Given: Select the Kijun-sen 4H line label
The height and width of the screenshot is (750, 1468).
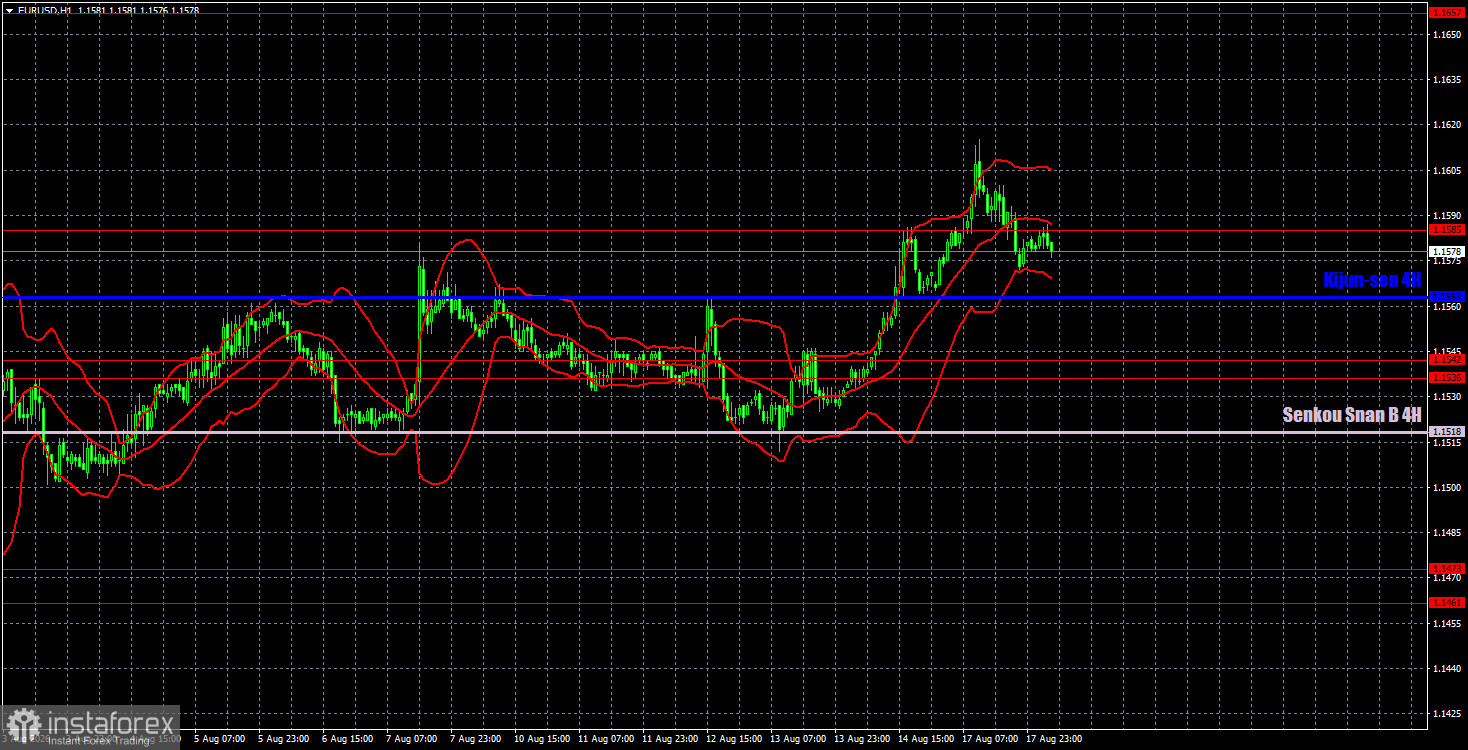Looking at the screenshot, I should coord(1371,281).
